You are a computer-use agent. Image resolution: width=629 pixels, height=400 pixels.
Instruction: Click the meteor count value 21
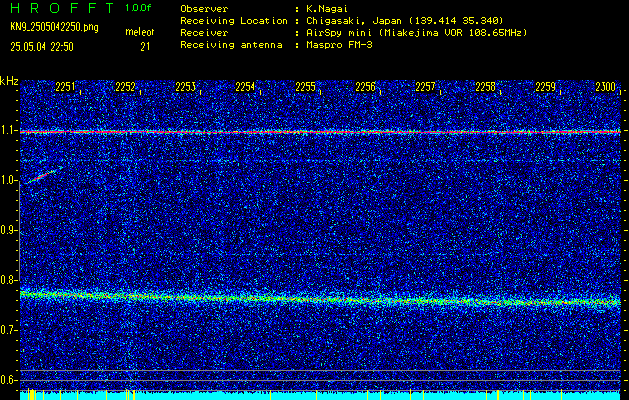click(145, 47)
